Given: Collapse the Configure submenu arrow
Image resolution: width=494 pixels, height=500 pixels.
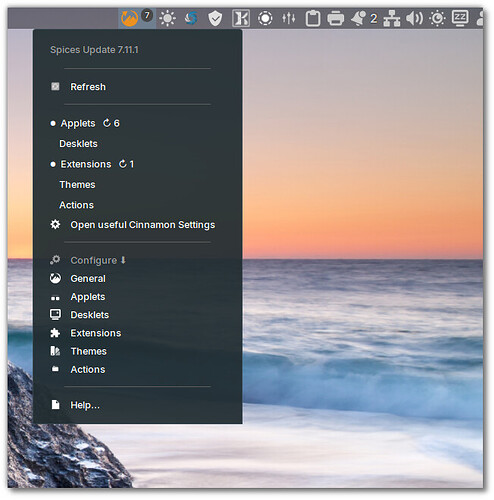Looking at the screenshot, I should (x=123, y=260).
